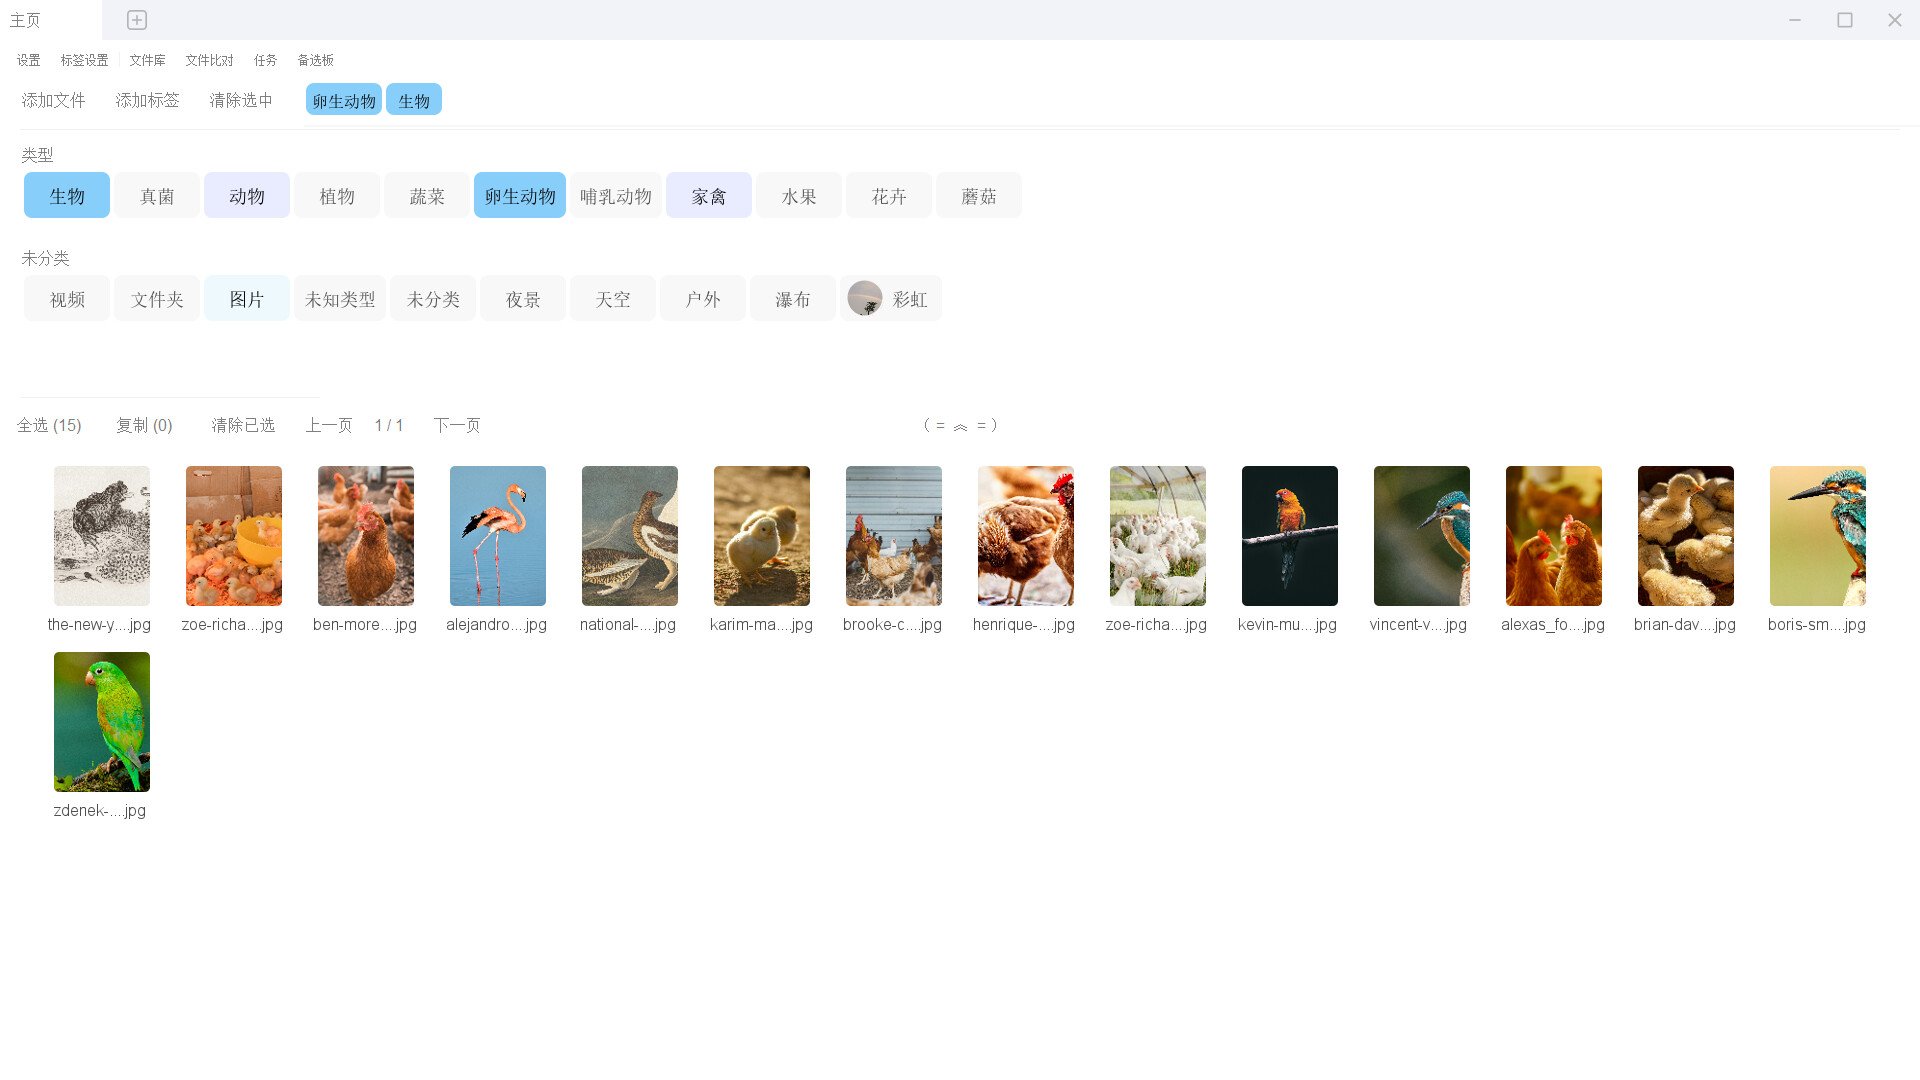
Task: Click the rainbow circle icon on 彩虹 tag
Action: (x=865, y=297)
